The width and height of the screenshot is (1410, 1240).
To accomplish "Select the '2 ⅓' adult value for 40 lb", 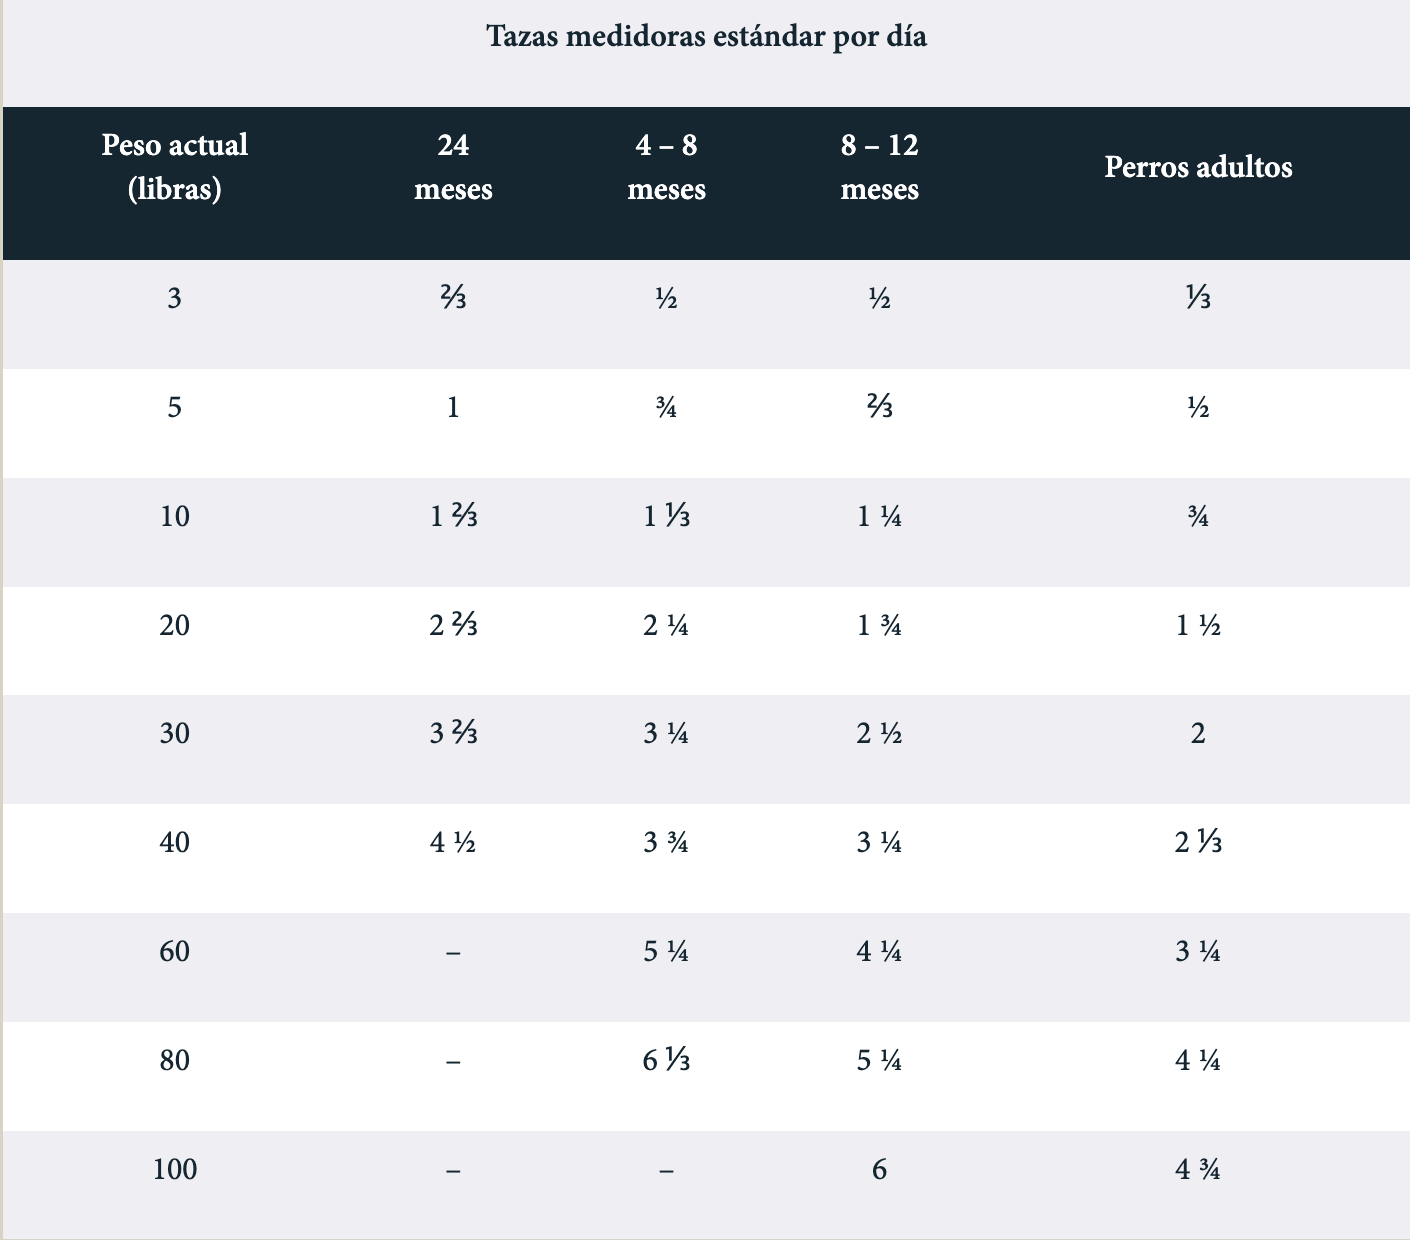I will pyautogui.click(x=1198, y=843).
